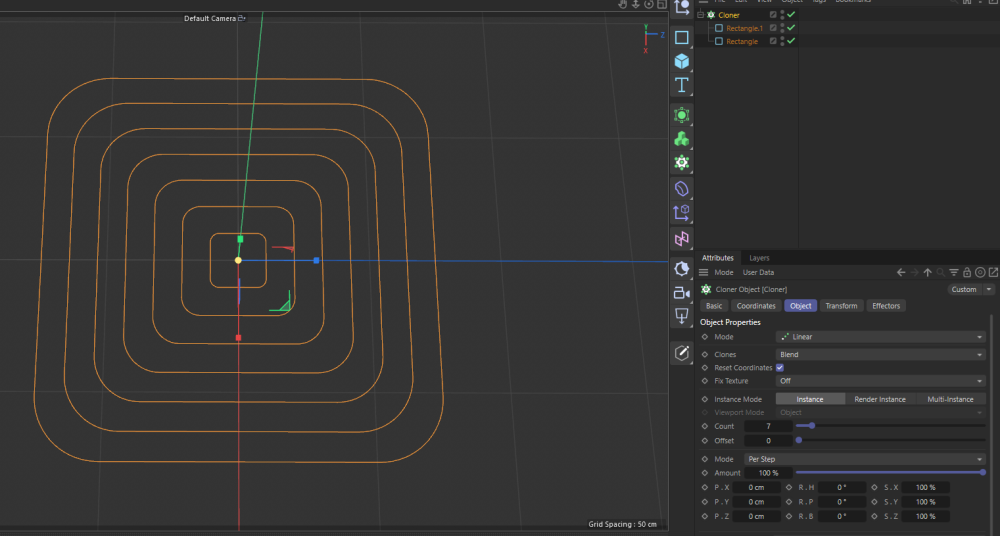Image resolution: width=1000 pixels, height=536 pixels.
Task: Toggle Rectangle.1 visibility dots
Action: [783, 28]
